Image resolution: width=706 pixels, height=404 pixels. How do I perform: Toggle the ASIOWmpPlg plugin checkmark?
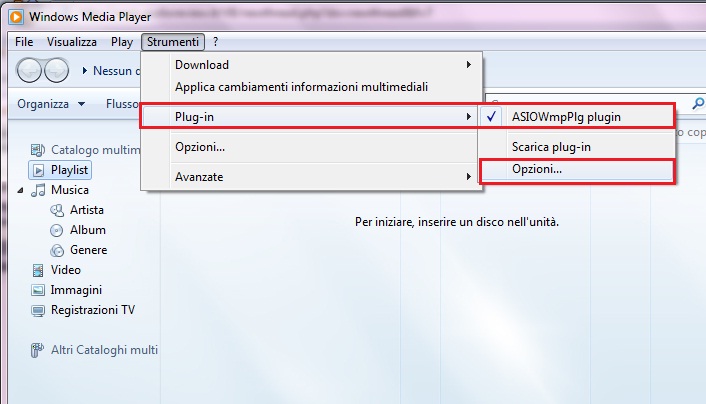[491, 117]
